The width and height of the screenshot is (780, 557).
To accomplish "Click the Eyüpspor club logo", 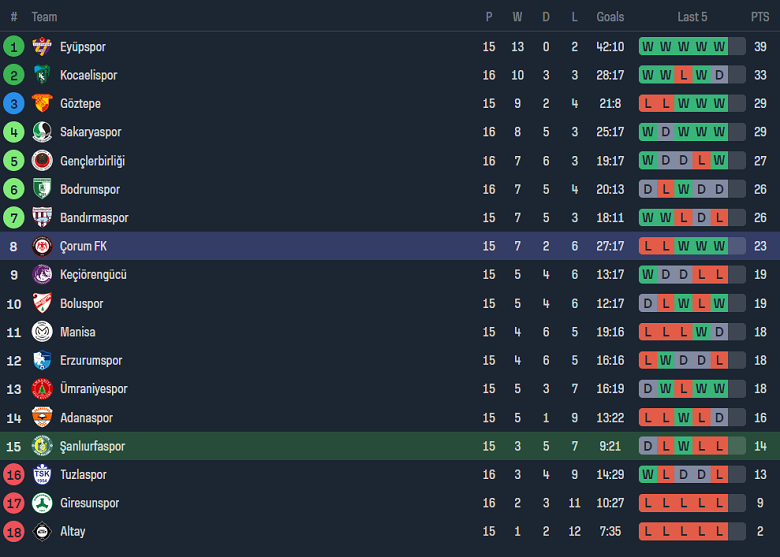I will (42, 47).
